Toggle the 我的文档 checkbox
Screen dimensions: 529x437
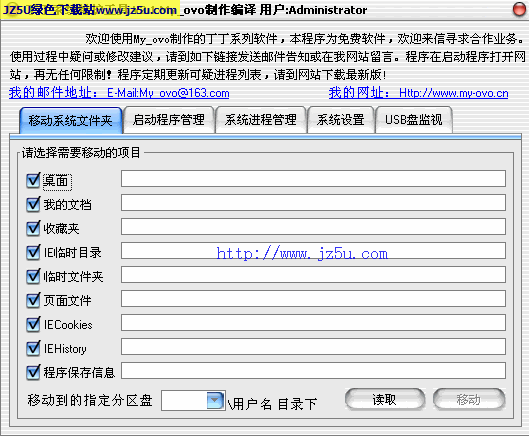pos(33,204)
